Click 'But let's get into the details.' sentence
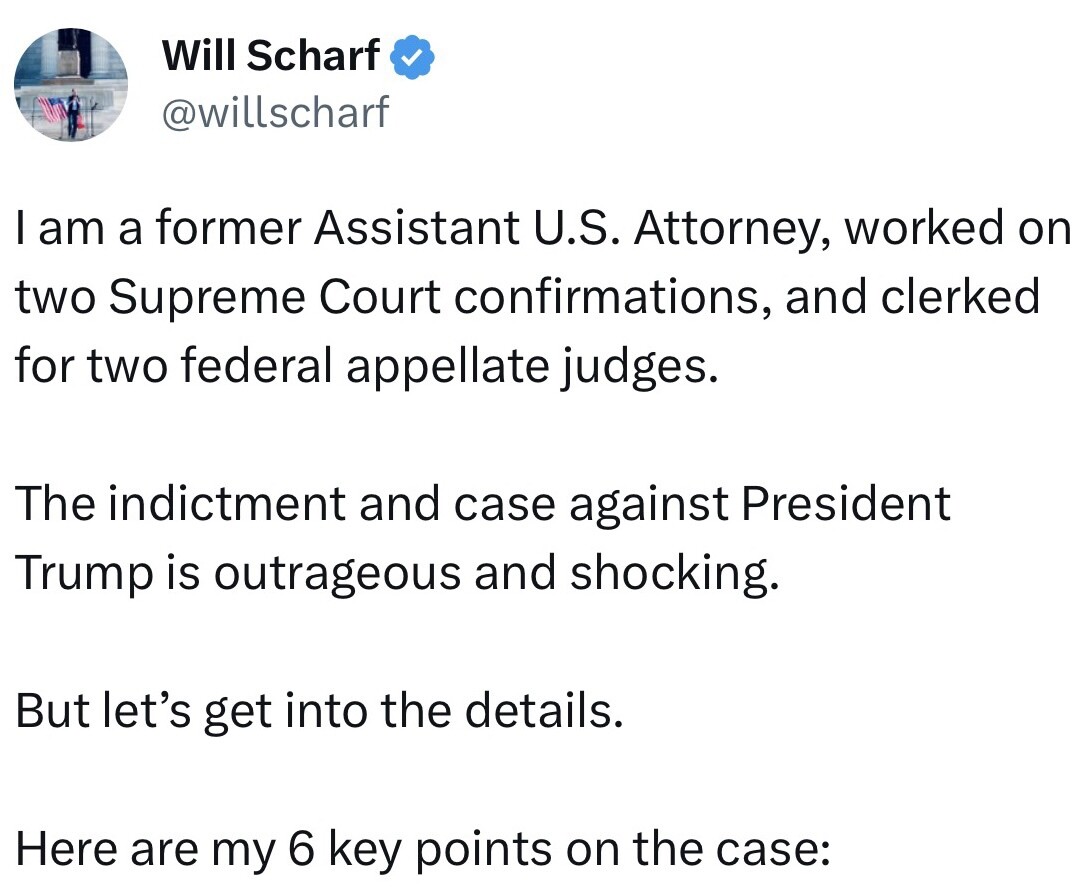The width and height of the screenshot is (1079, 895). (319, 710)
